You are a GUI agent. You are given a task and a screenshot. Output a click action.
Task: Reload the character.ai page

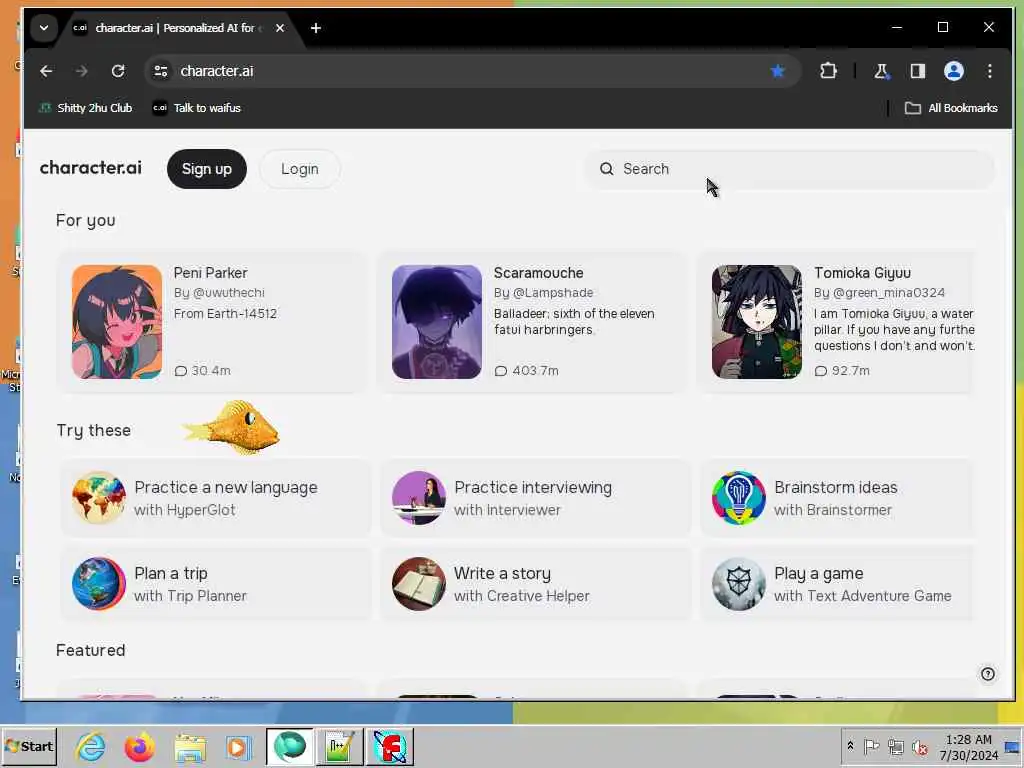point(118,71)
